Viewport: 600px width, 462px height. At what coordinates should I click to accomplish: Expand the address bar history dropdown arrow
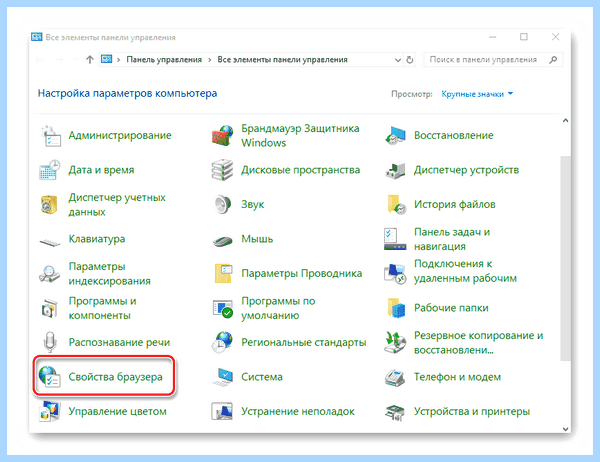tap(398, 60)
